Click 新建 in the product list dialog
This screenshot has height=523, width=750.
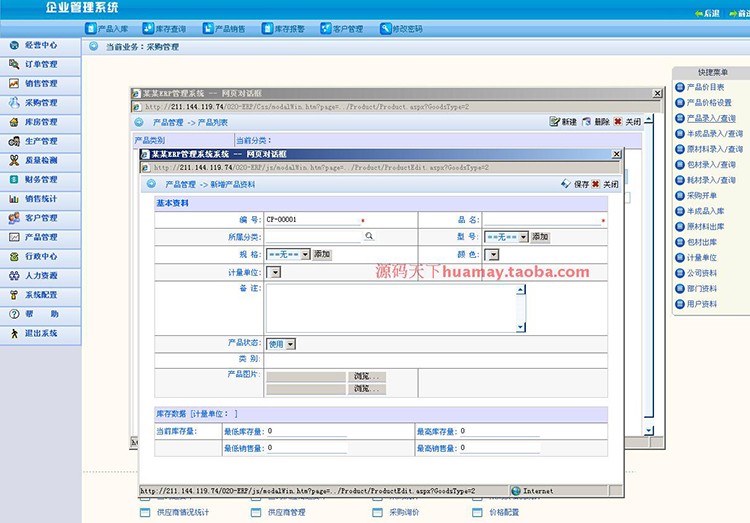click(x=563, y=122)
